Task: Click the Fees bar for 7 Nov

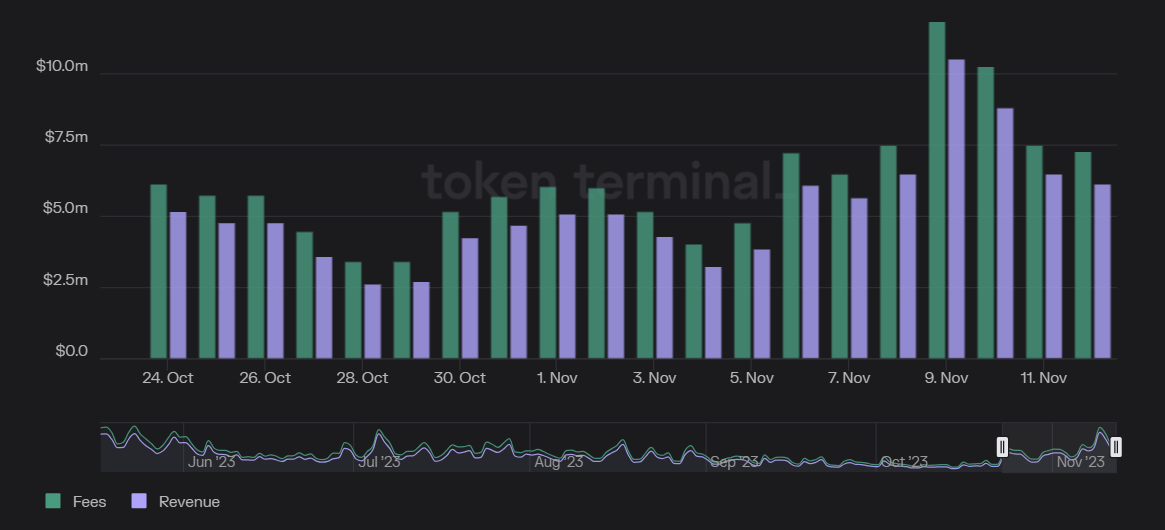Action: click(839, 266)
